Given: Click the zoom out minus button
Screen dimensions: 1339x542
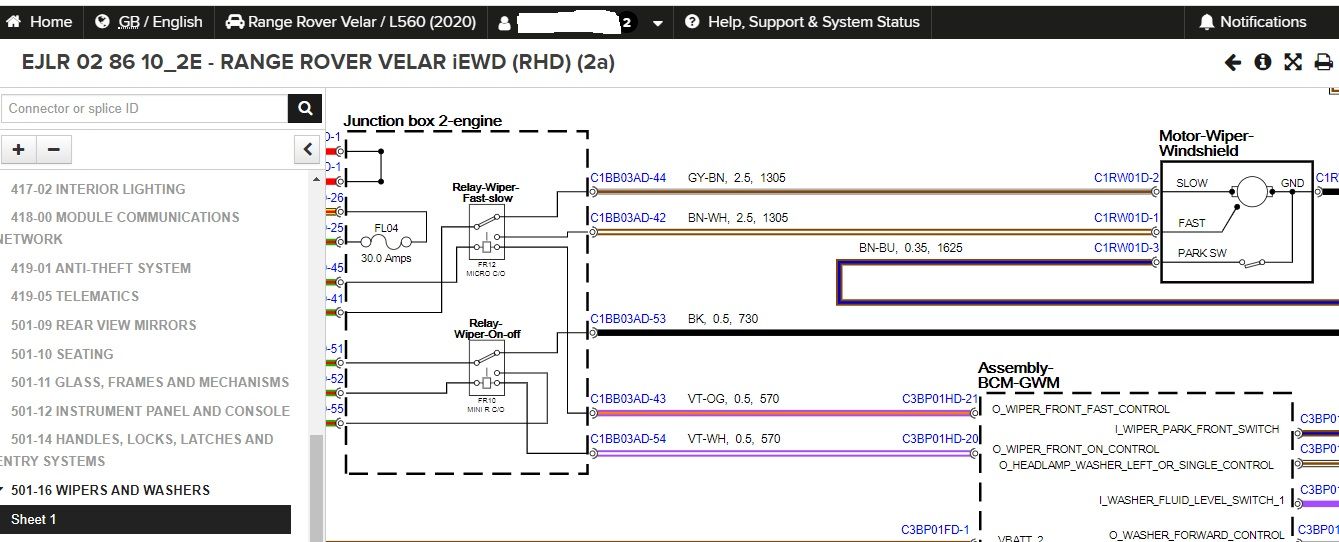Looking at the screenshot, I should [54, 150].
